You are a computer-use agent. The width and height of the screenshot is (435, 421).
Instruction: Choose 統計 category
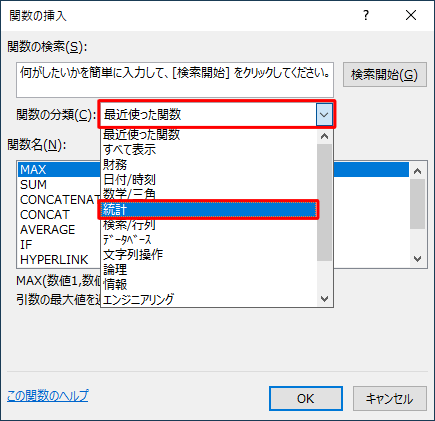click(x=209, y=210)
